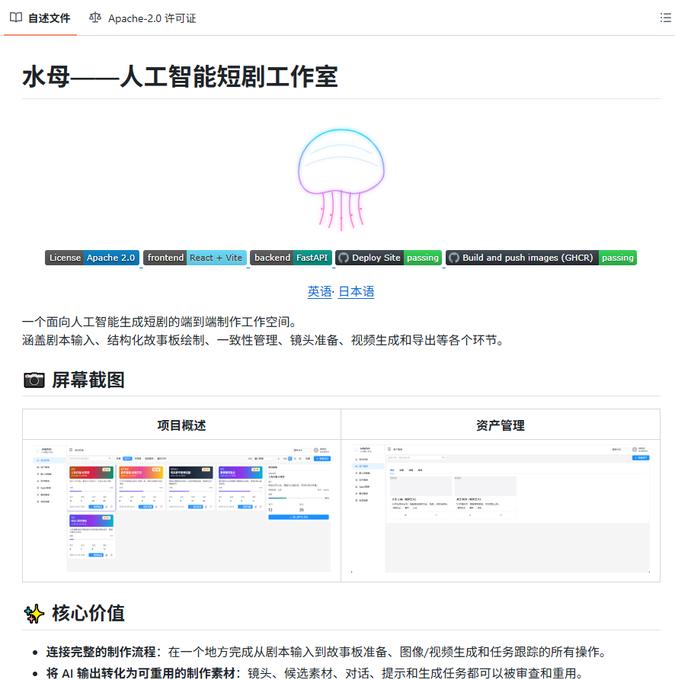The height and width of the screenshot is (680, 675).
Task: Click the GitHub icon in Deploy Site badge
Action: (x=344, y=258)
